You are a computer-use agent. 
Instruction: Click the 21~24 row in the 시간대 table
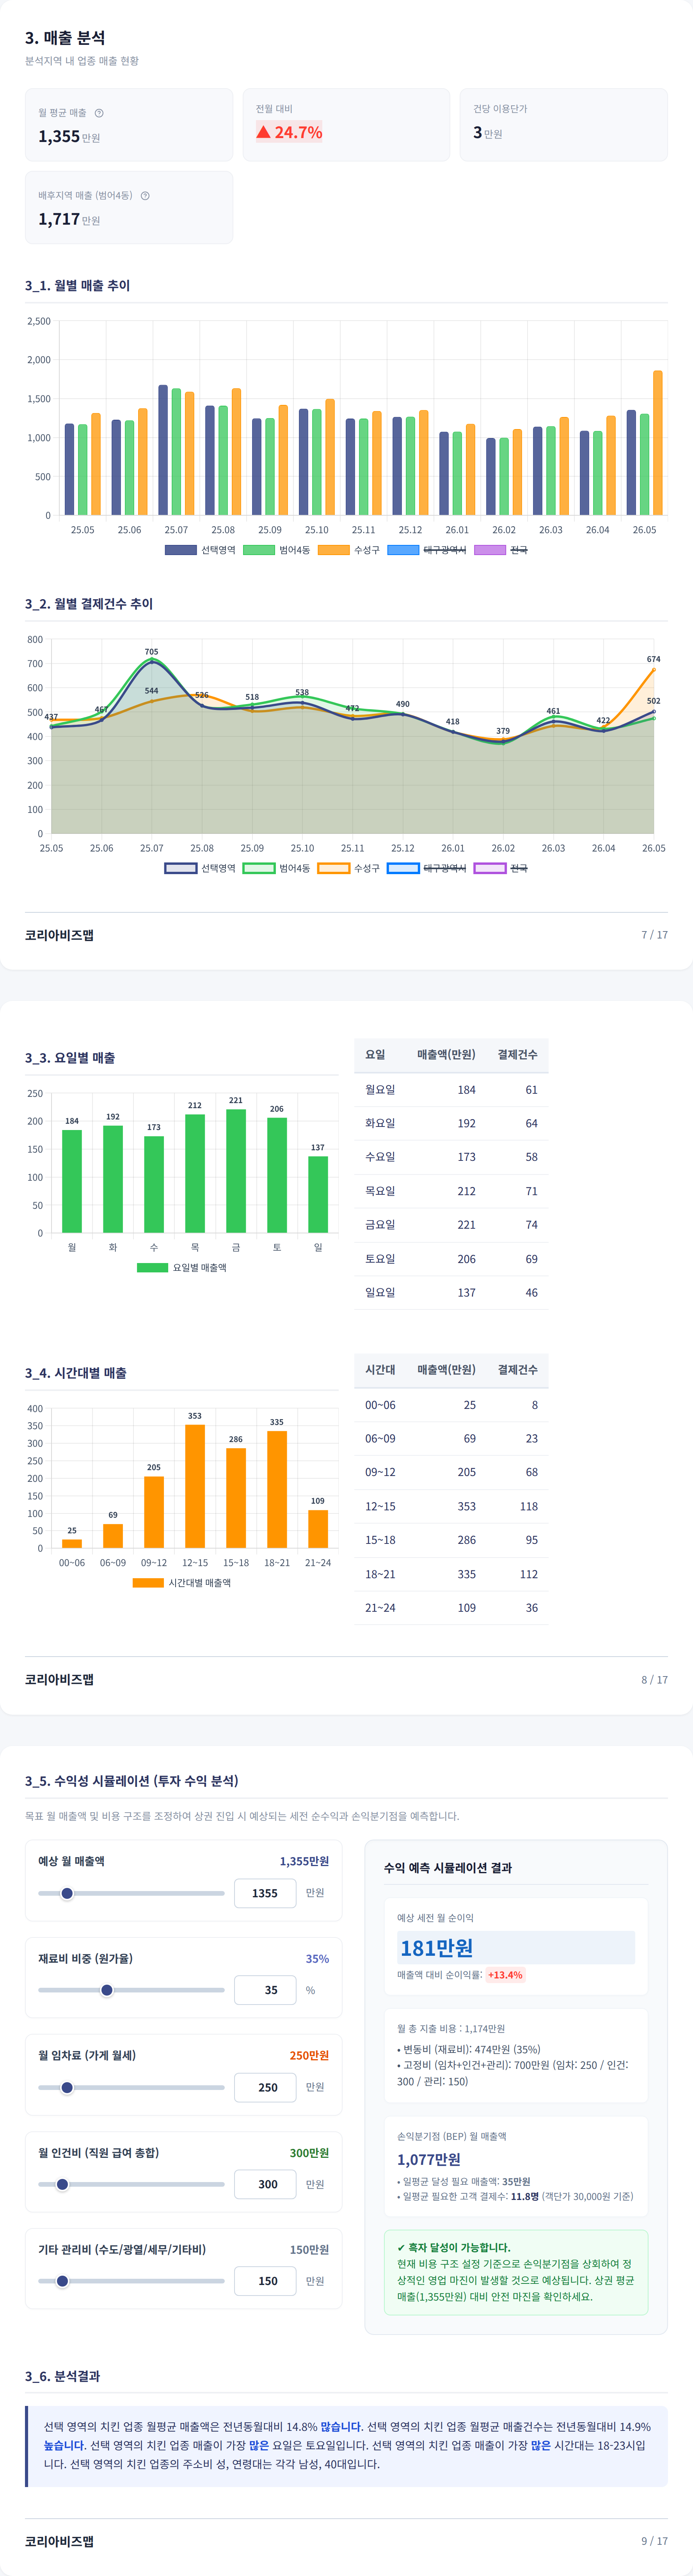click(x=451, y=1608)
